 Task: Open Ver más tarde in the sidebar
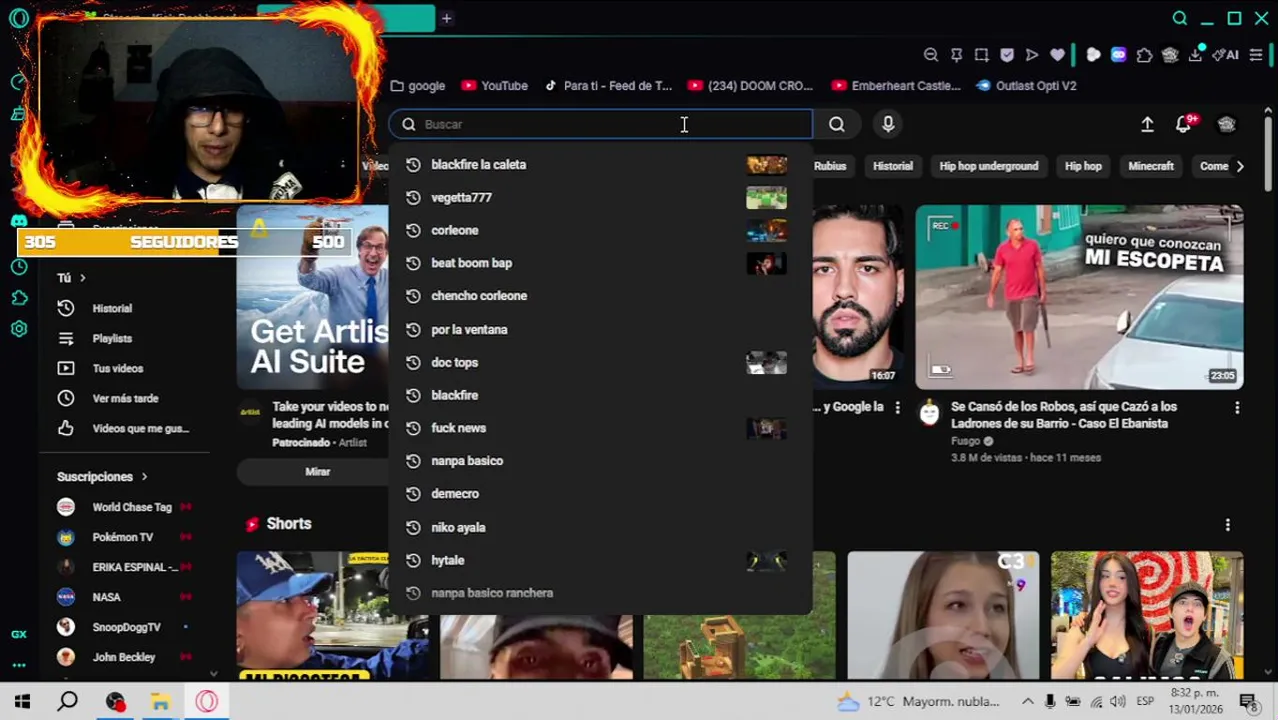point(125,399)
